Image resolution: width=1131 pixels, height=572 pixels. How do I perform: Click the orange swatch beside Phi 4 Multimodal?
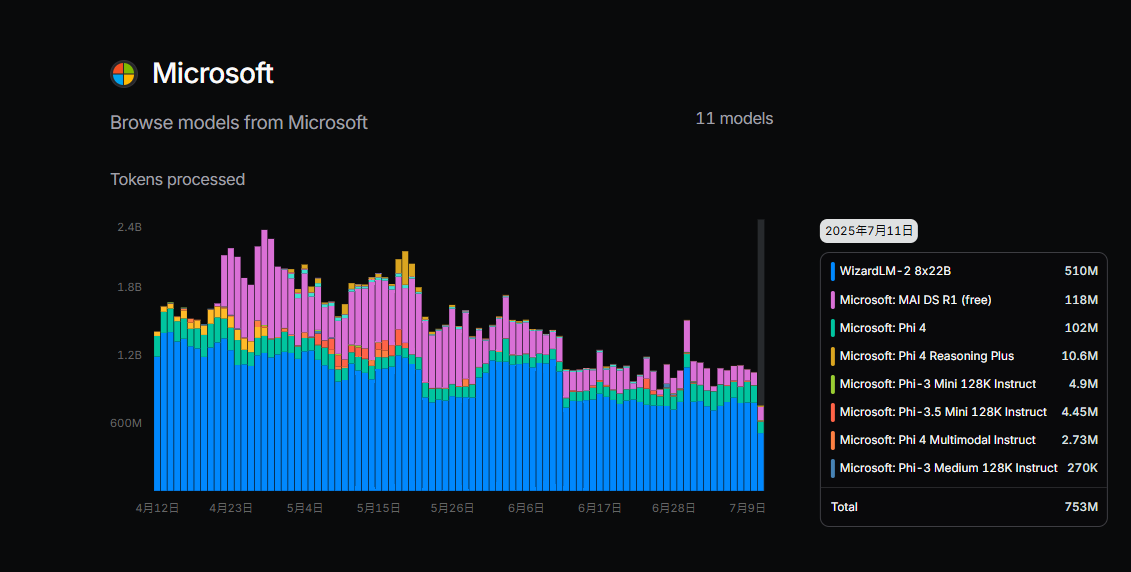833,440
